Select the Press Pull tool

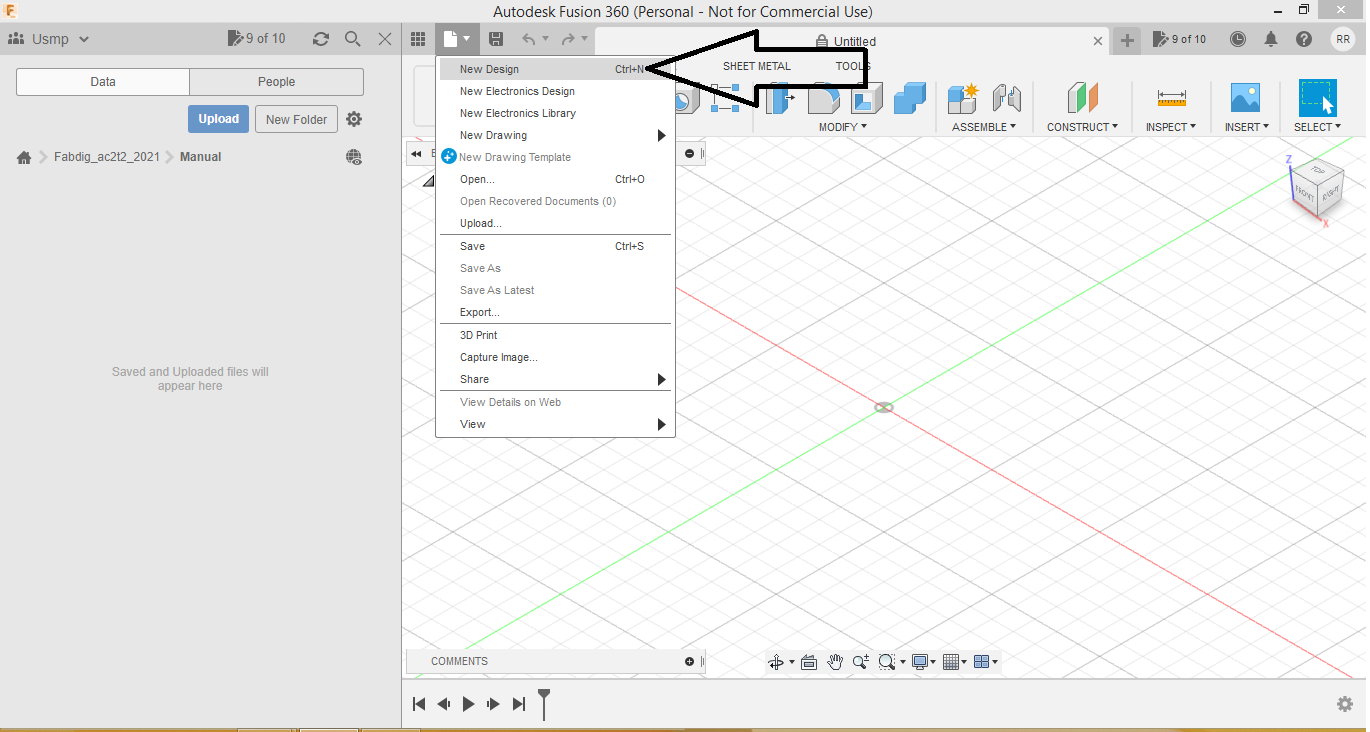(x=781, y=98)
